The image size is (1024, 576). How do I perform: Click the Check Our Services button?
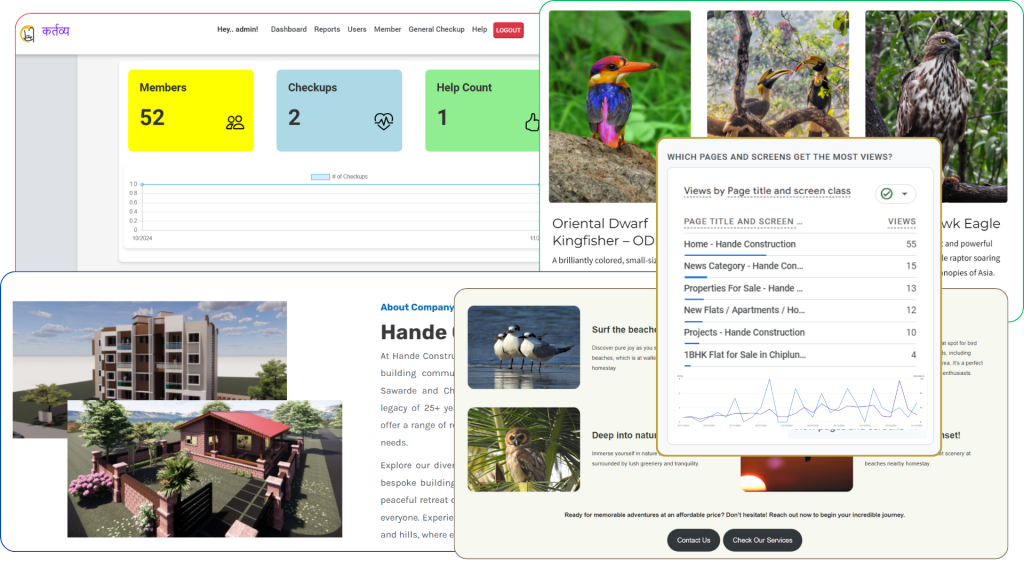763,540
